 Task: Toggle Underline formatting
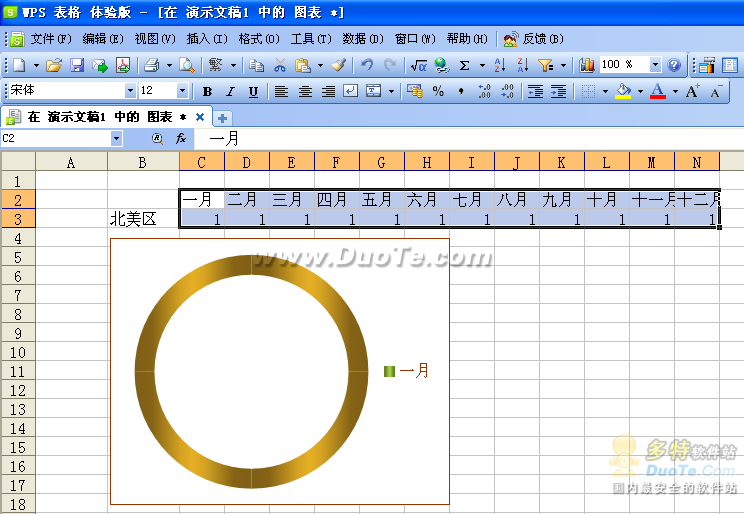point(253,91)
